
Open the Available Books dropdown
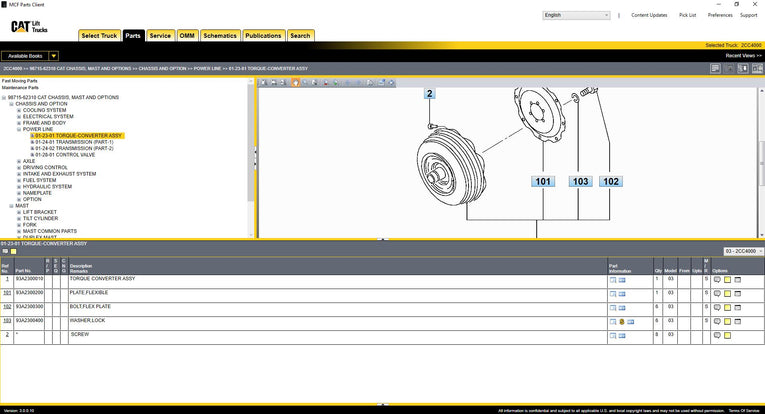tap(53, 56)
